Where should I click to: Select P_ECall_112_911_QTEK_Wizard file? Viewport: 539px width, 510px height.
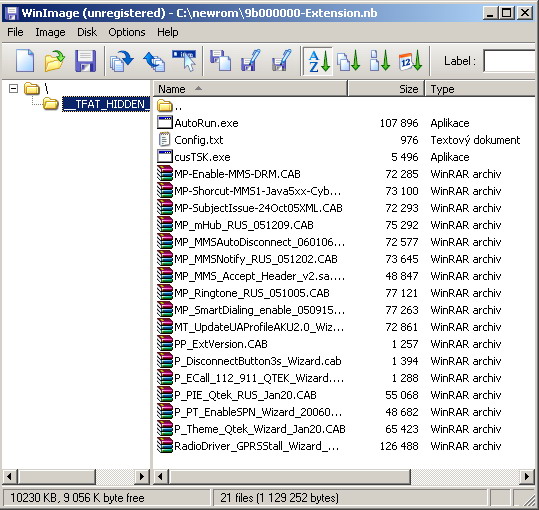click(259, 378)
